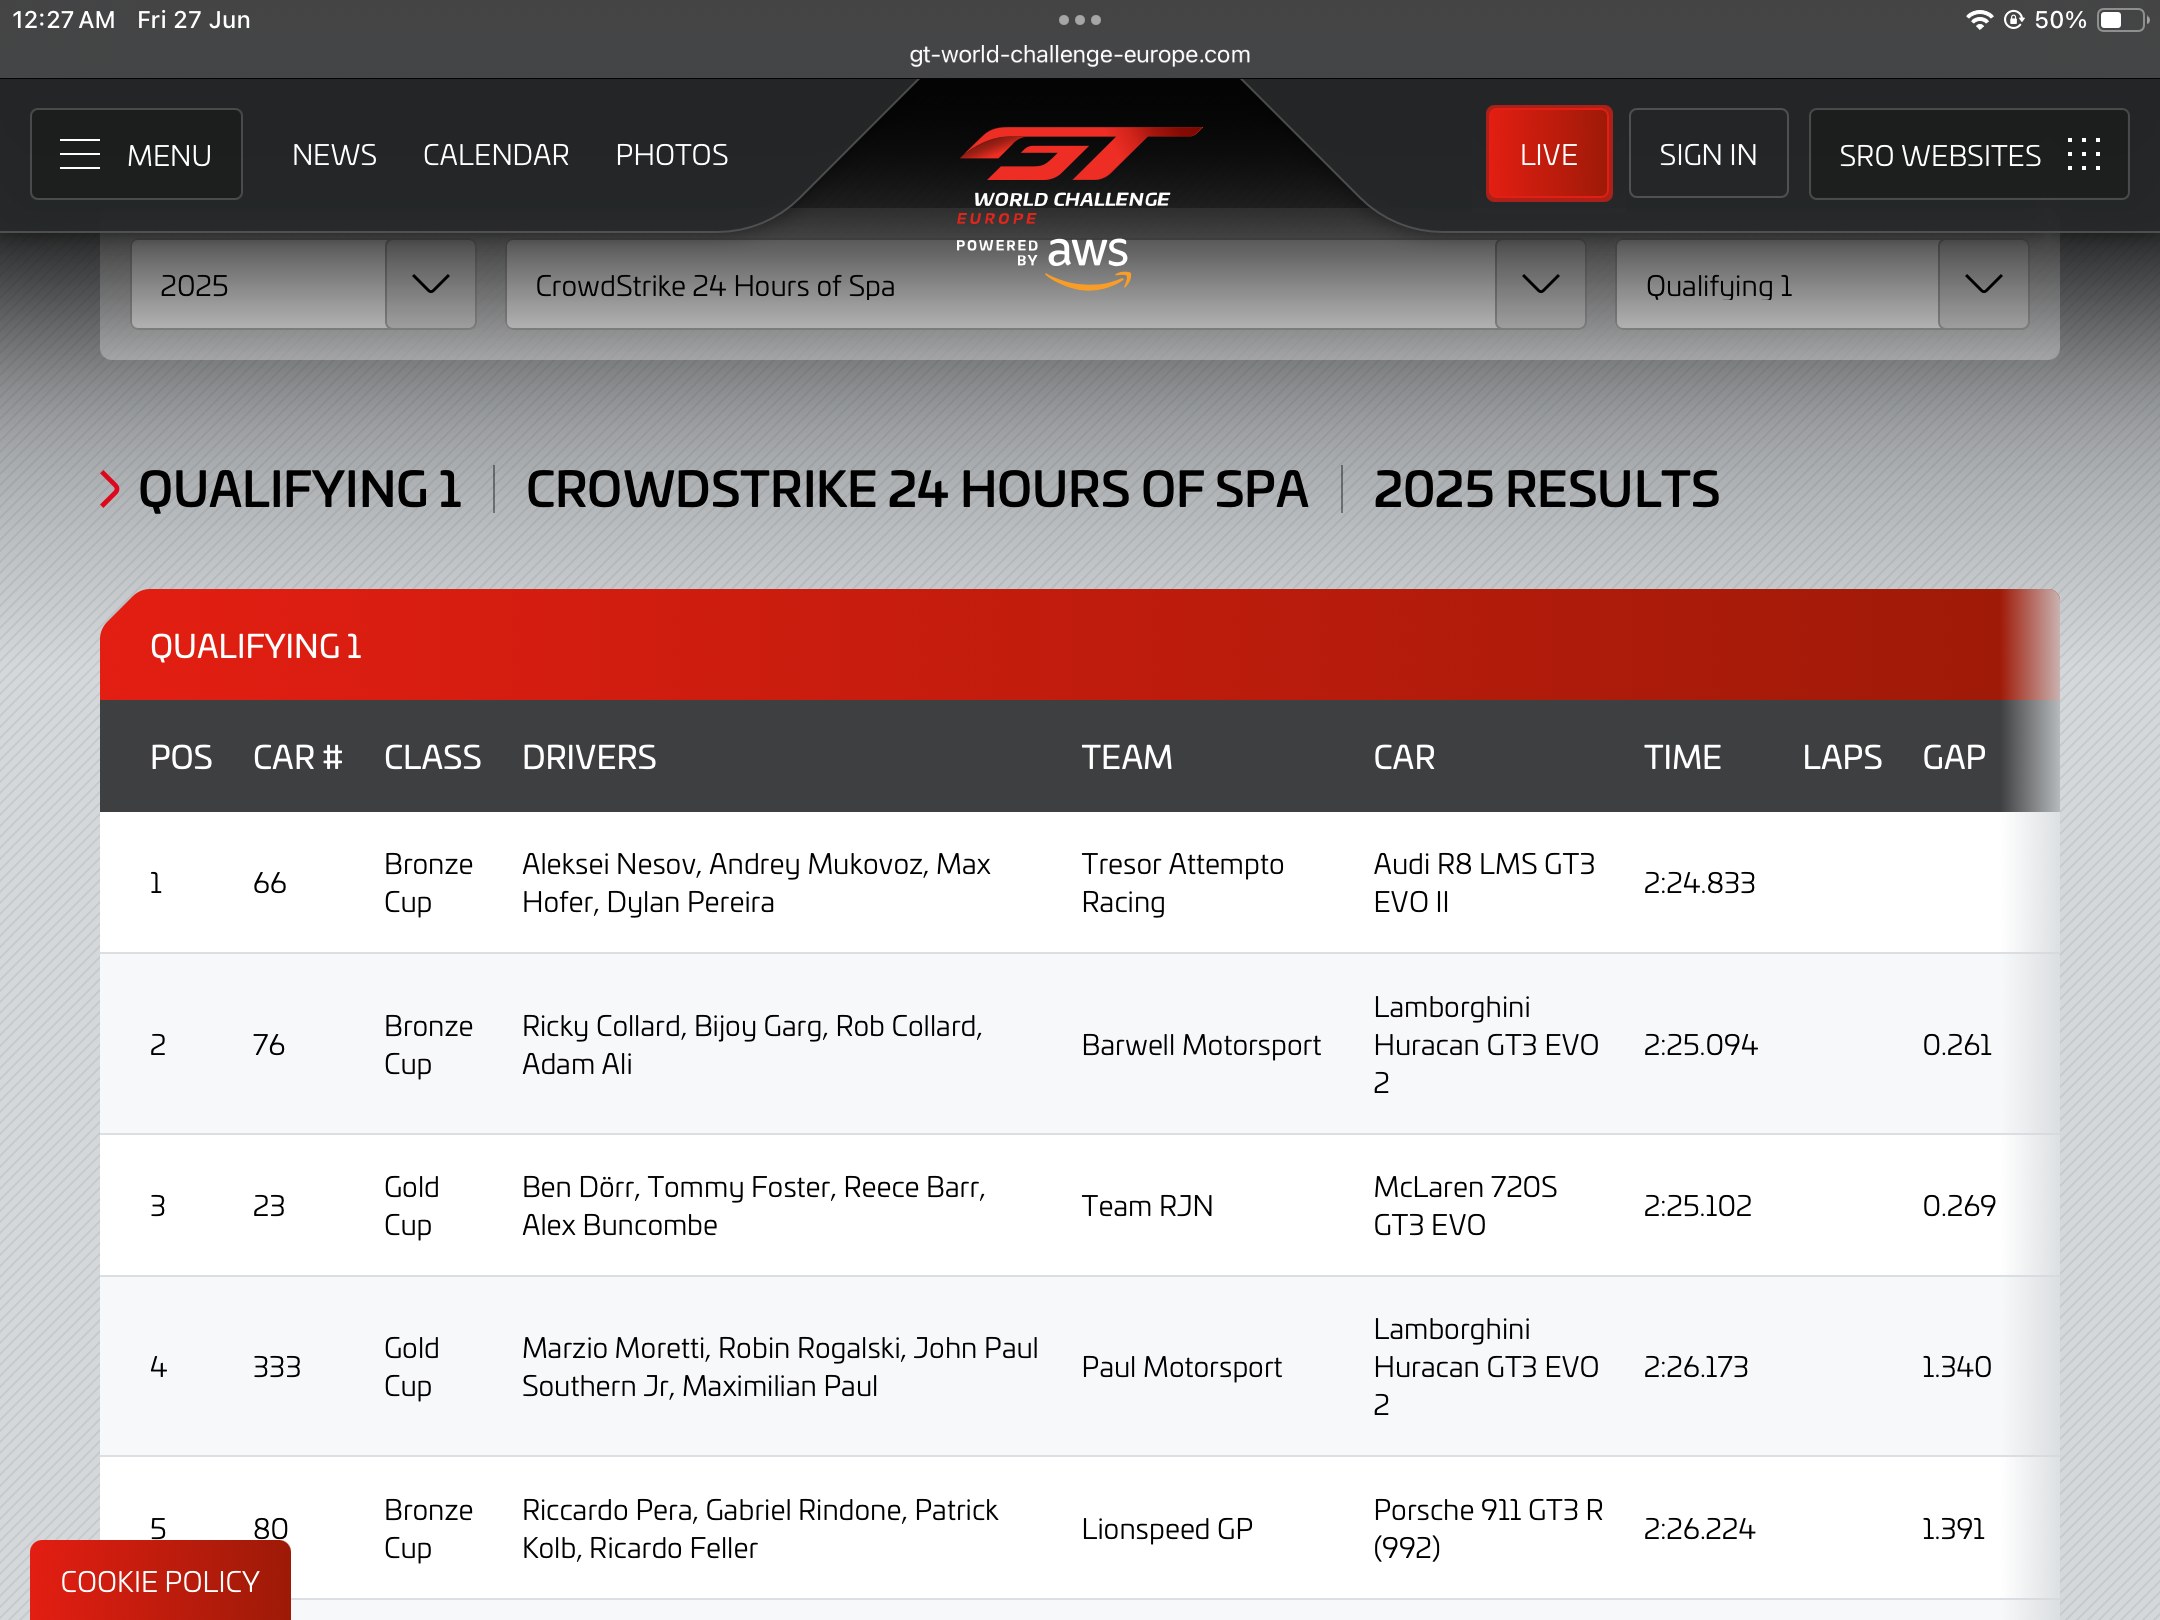Viewport: 2160px width, 1620px height.
Task: Click the 2:26.224 lap time
Action: point(1699,1529)
